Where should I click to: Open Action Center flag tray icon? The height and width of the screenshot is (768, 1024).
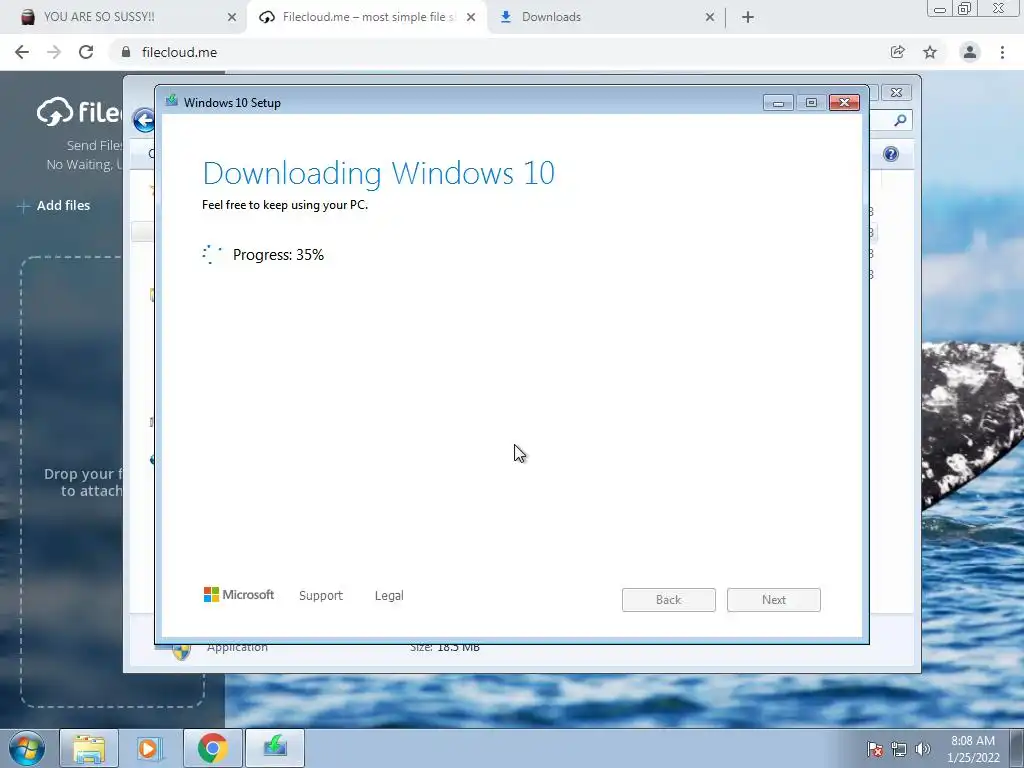(x=875, y=749)
